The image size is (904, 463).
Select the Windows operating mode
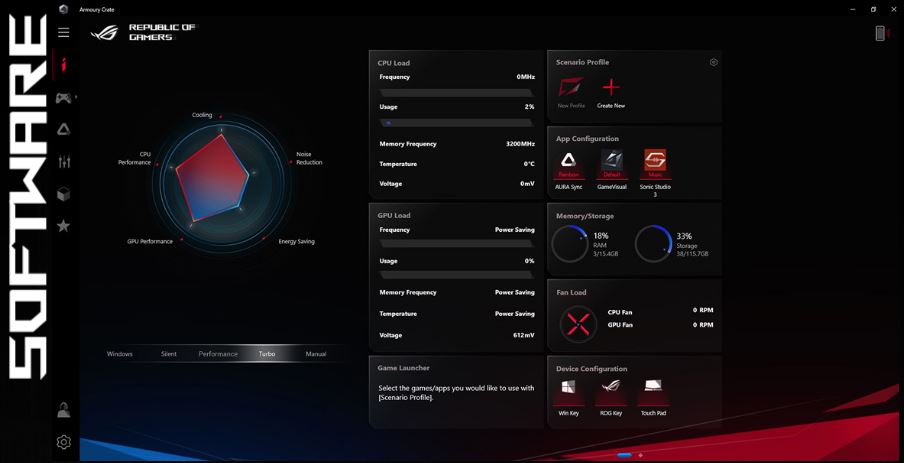pos(120,354)
